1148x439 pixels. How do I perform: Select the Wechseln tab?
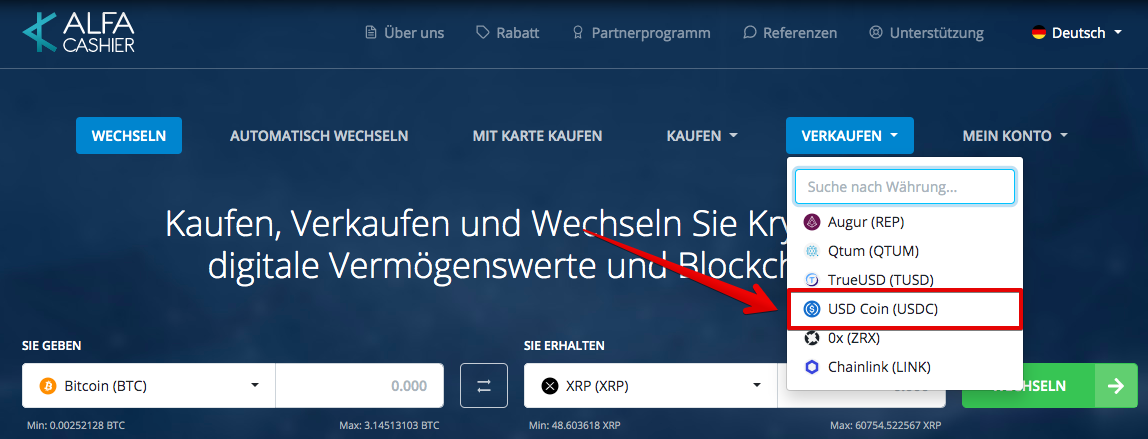coord(129,136)
